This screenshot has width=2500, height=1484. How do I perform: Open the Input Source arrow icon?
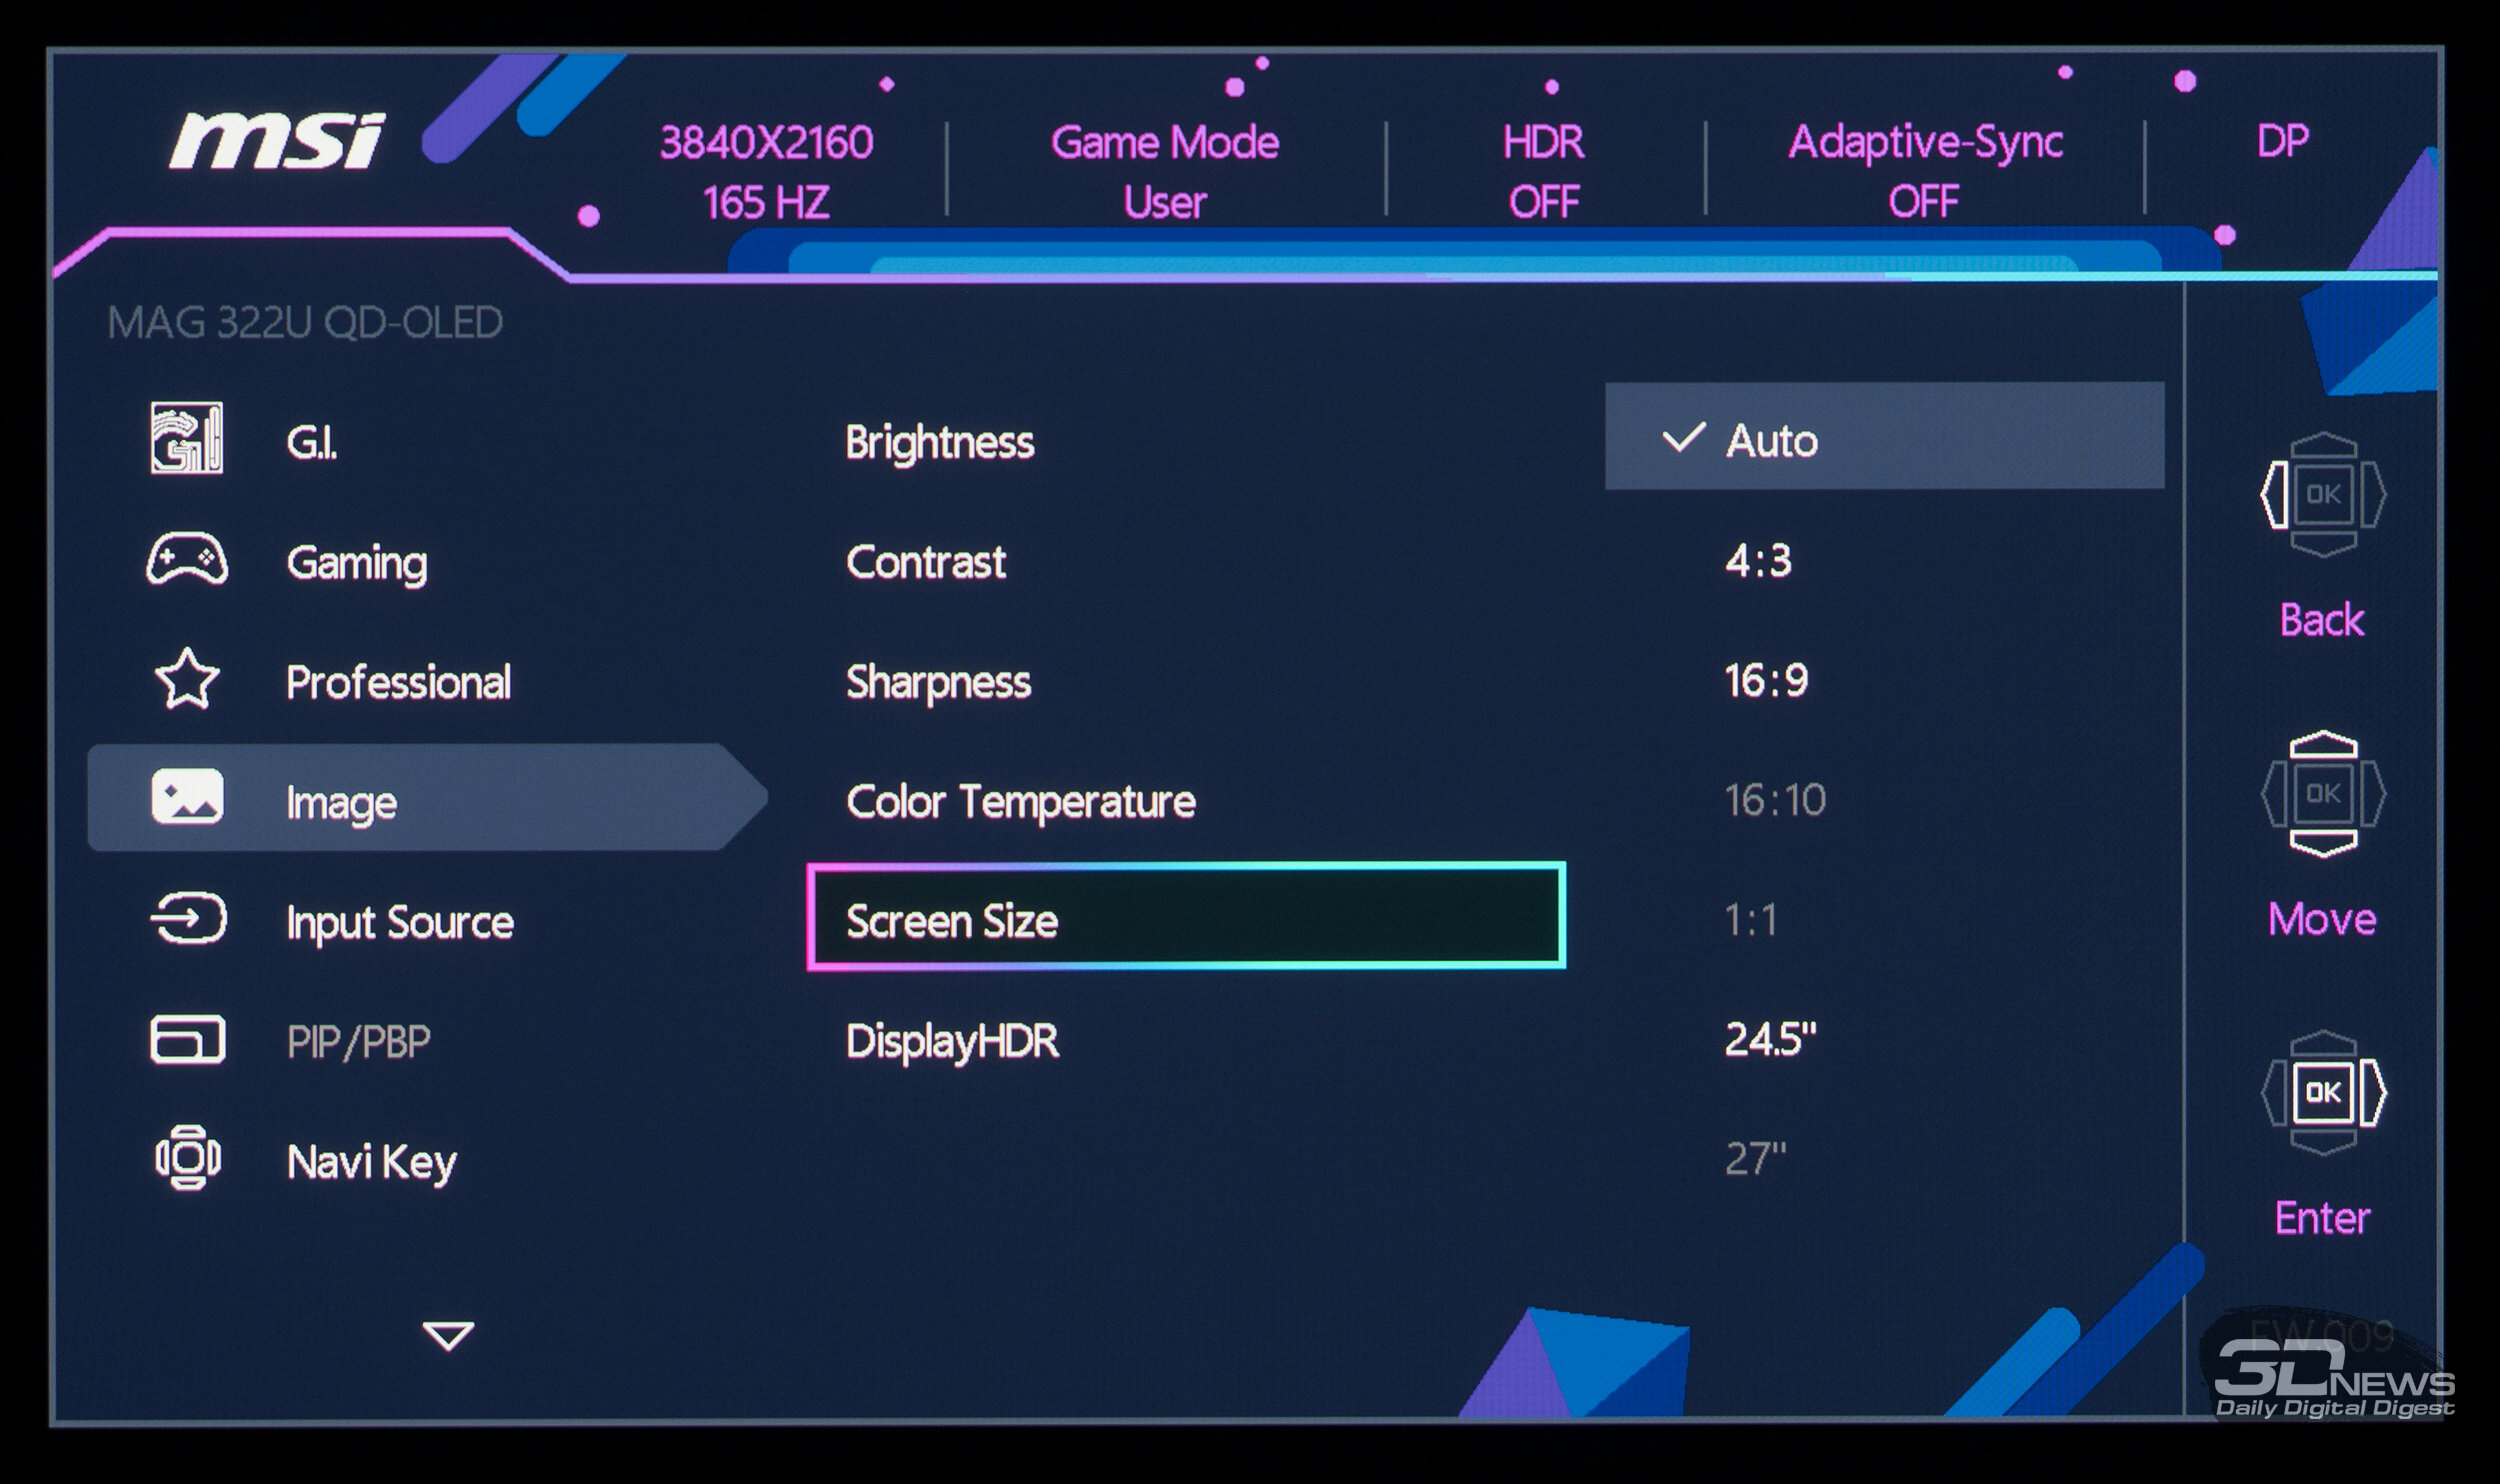tap(188, 919)
